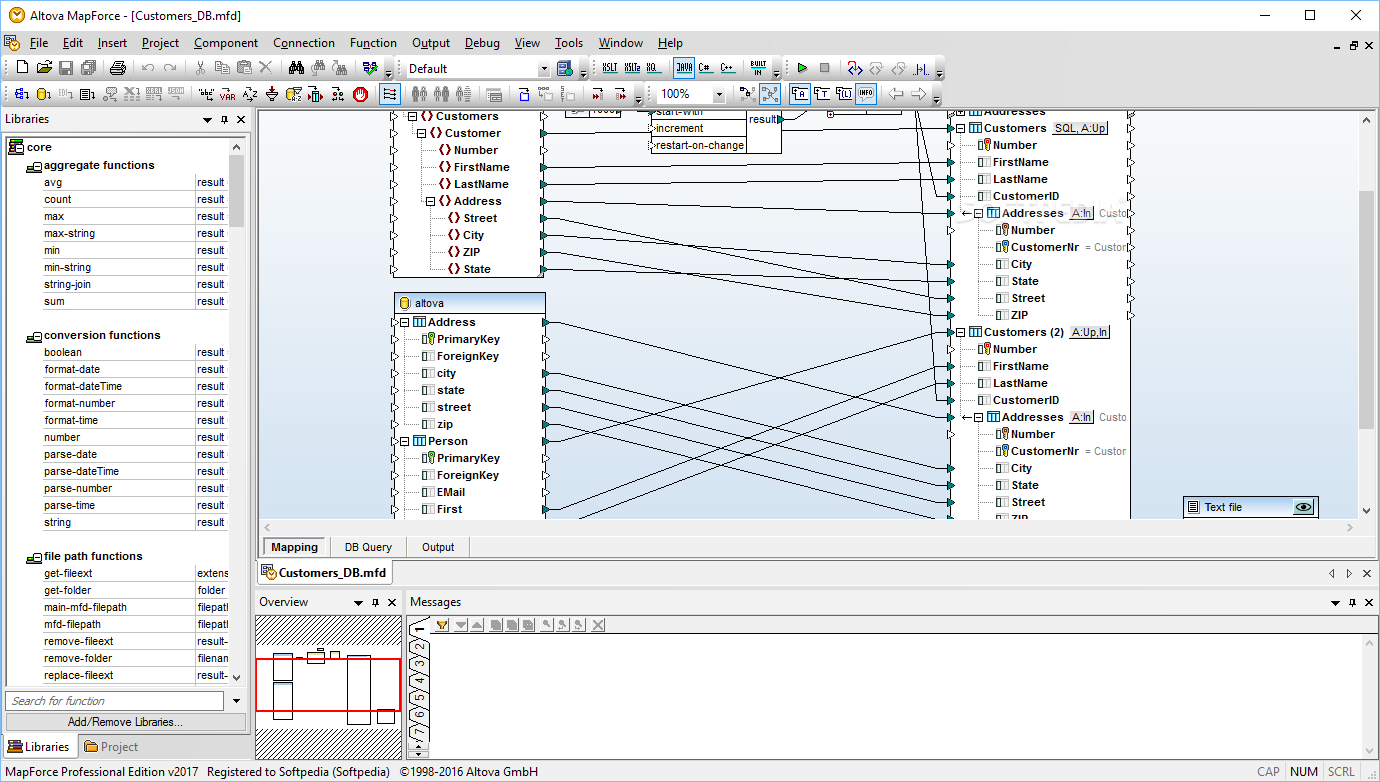
Task: Collapse the altova Address table node
Action: [x=404, y=322]
